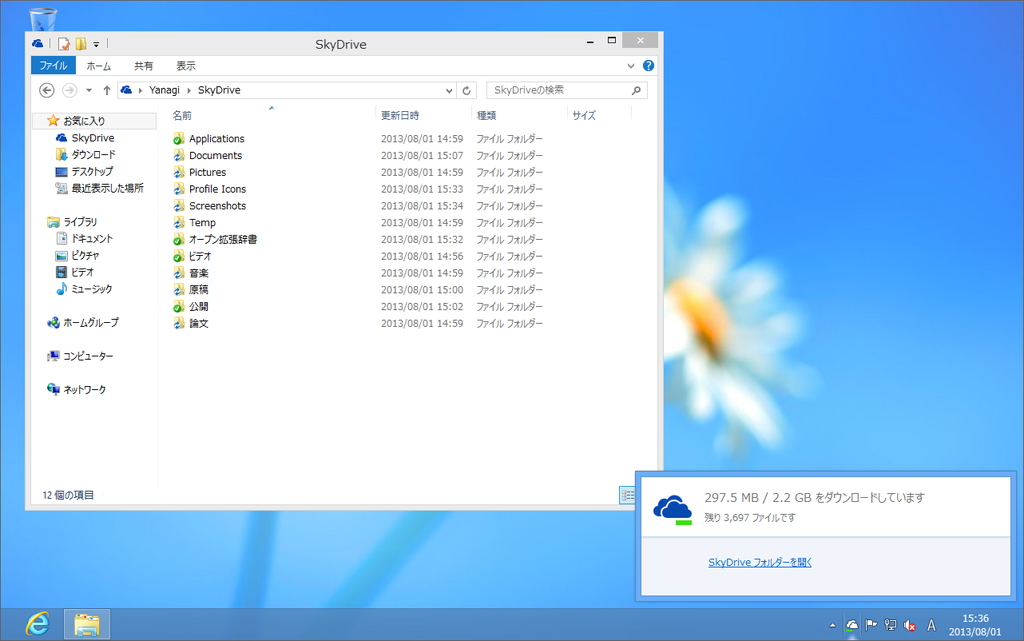Select the Applications folder icon

[178, 138]
